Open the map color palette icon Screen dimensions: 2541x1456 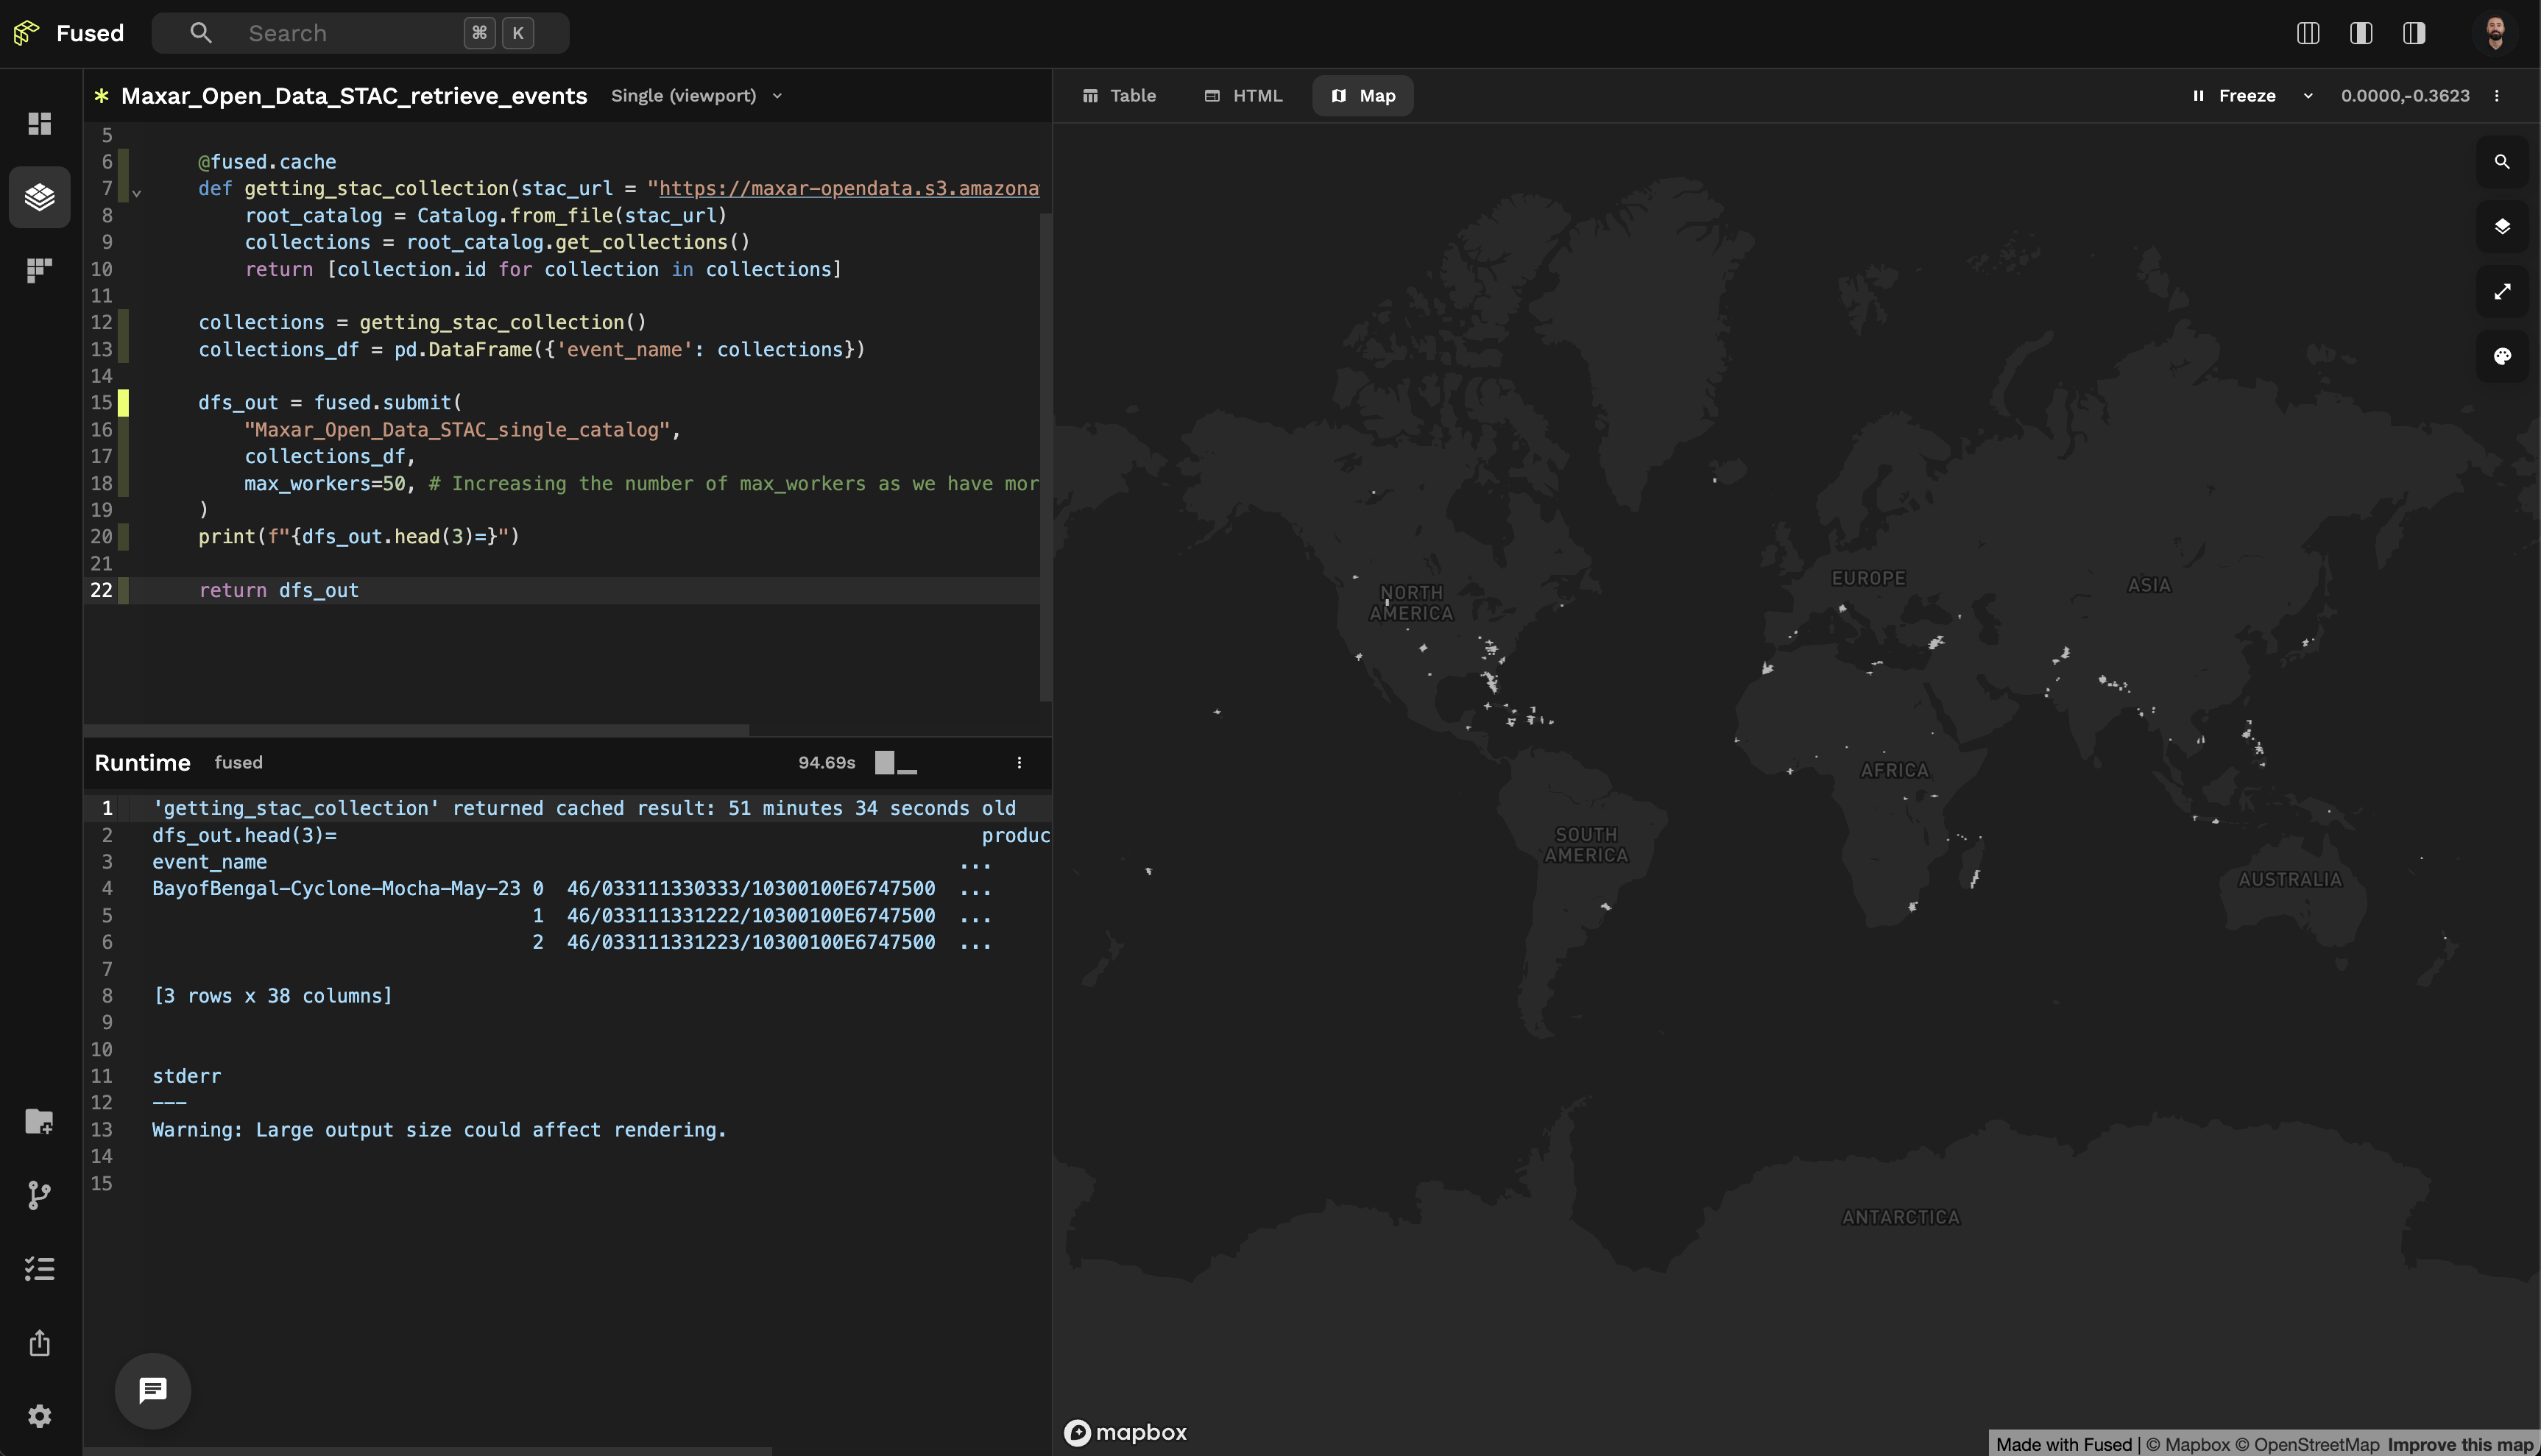[2501, 356]
